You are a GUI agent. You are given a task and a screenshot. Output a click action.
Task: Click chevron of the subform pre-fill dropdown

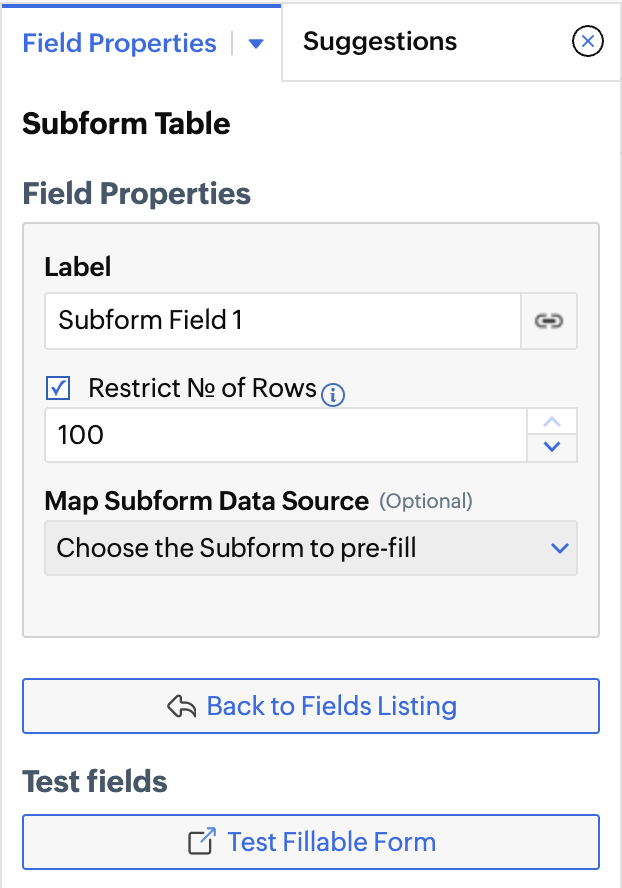point(559,548)
